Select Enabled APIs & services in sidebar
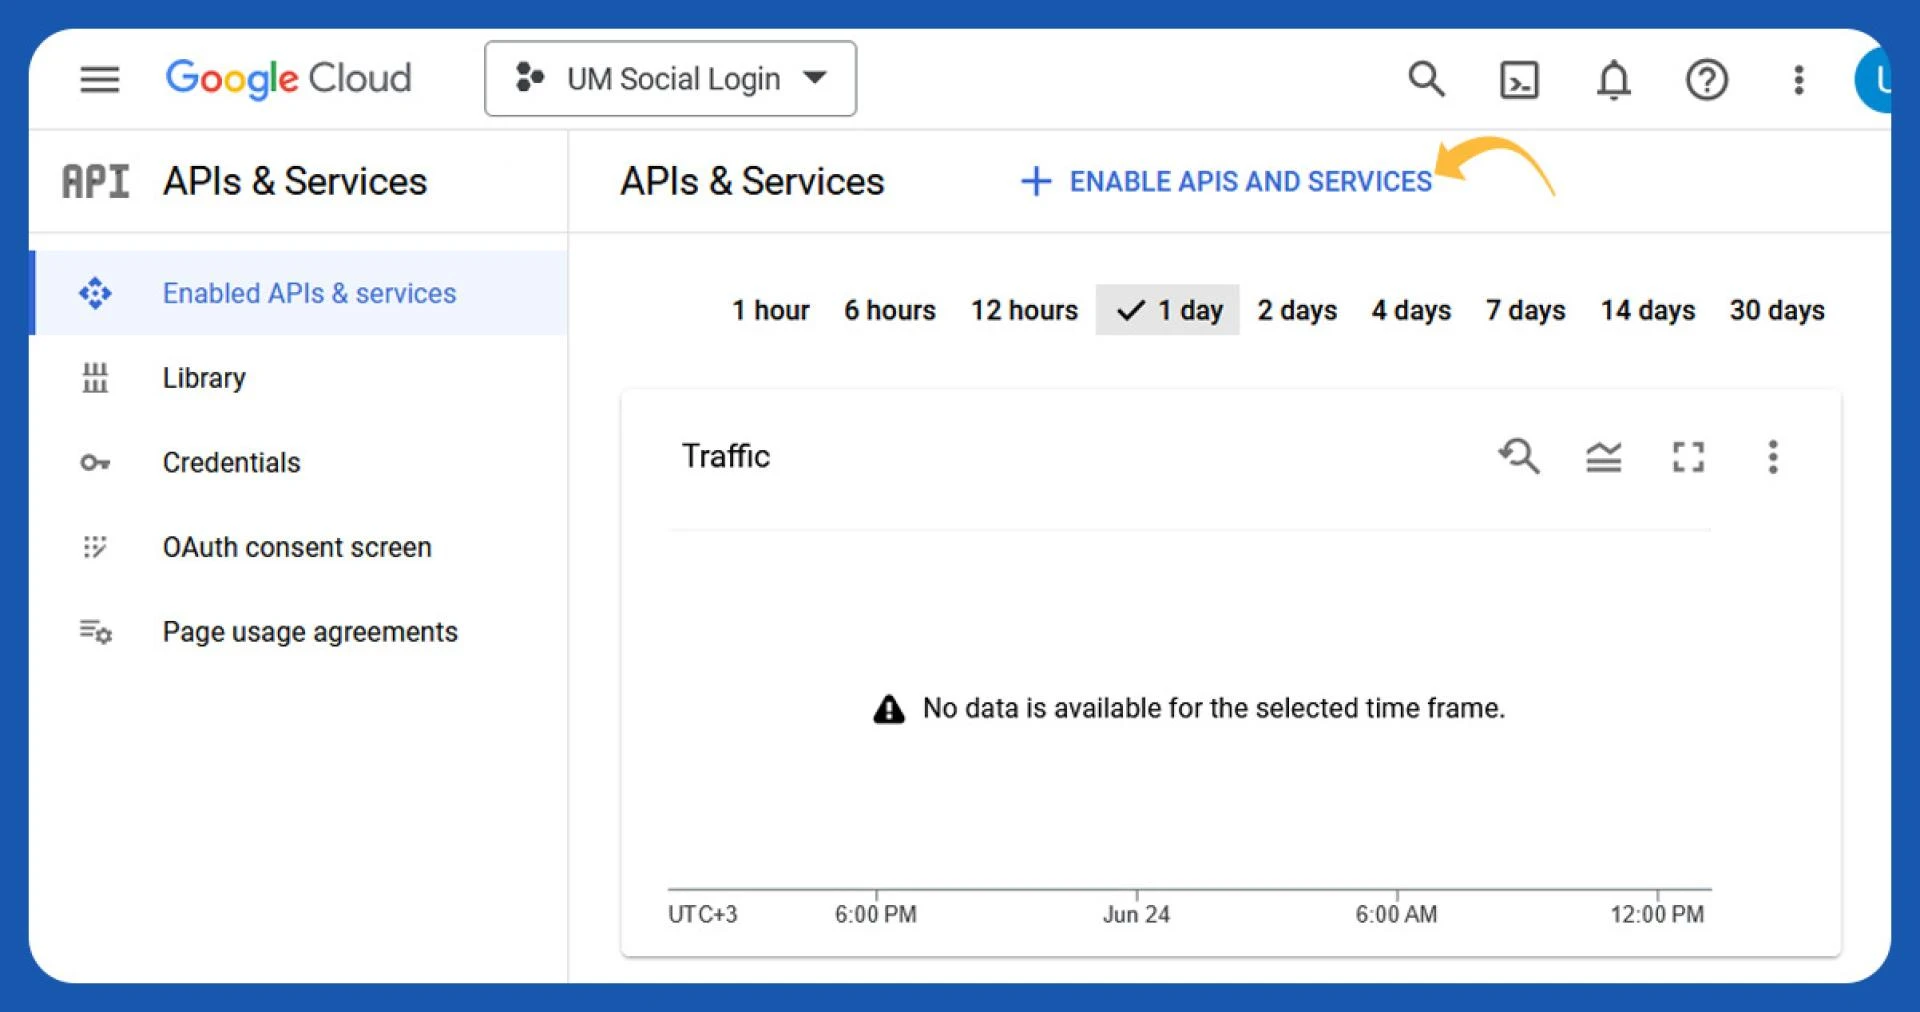This screenshot has width=1920, height=1012. [300, 293]
